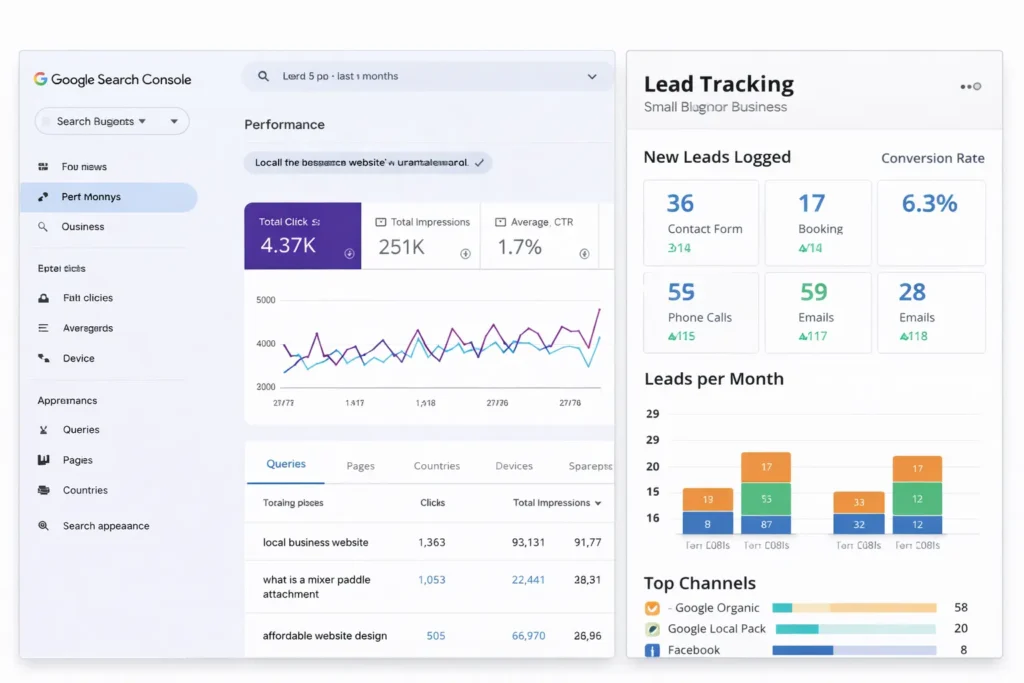The width and height of the screenshot is (1024, 683).
Task: Switch to the Countries tab in Performance
Action: point(437,465)
